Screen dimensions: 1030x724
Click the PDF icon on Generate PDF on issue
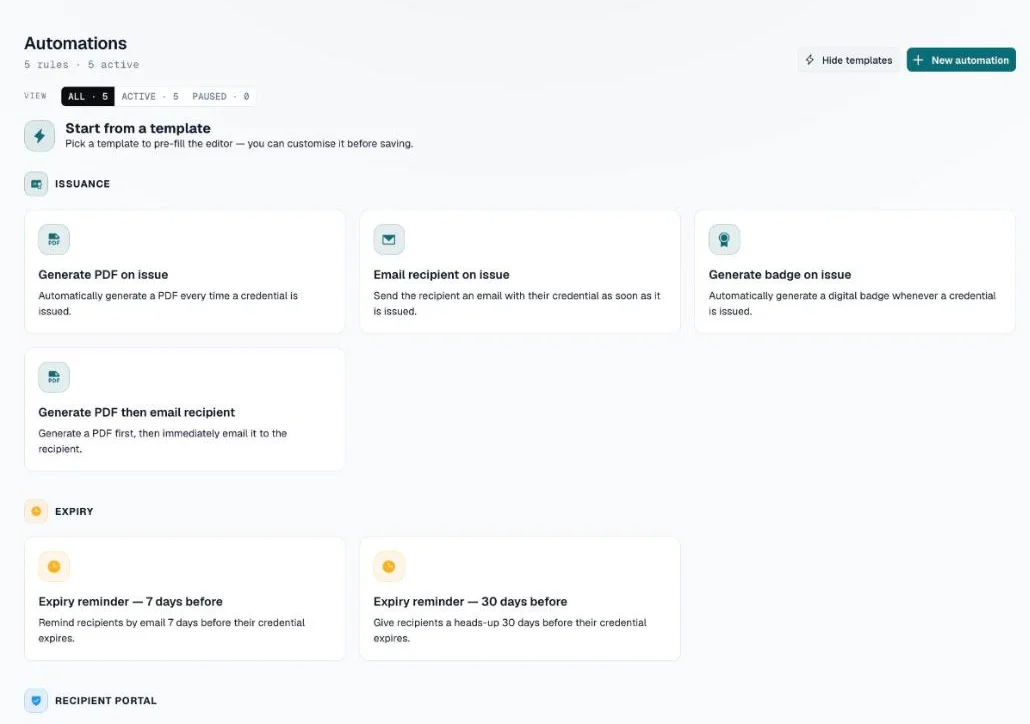[x=54, y=239]
